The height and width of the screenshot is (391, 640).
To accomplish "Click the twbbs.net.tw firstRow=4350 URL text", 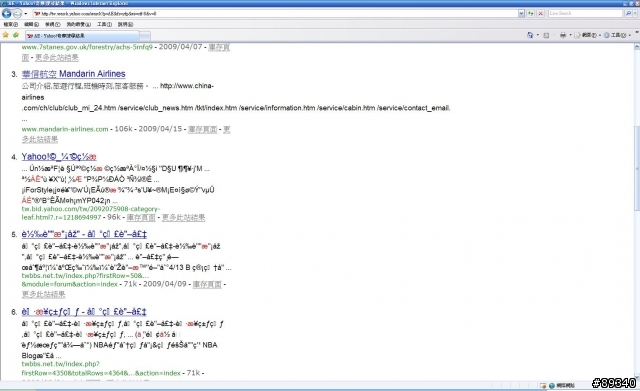I will pos(101,369).
